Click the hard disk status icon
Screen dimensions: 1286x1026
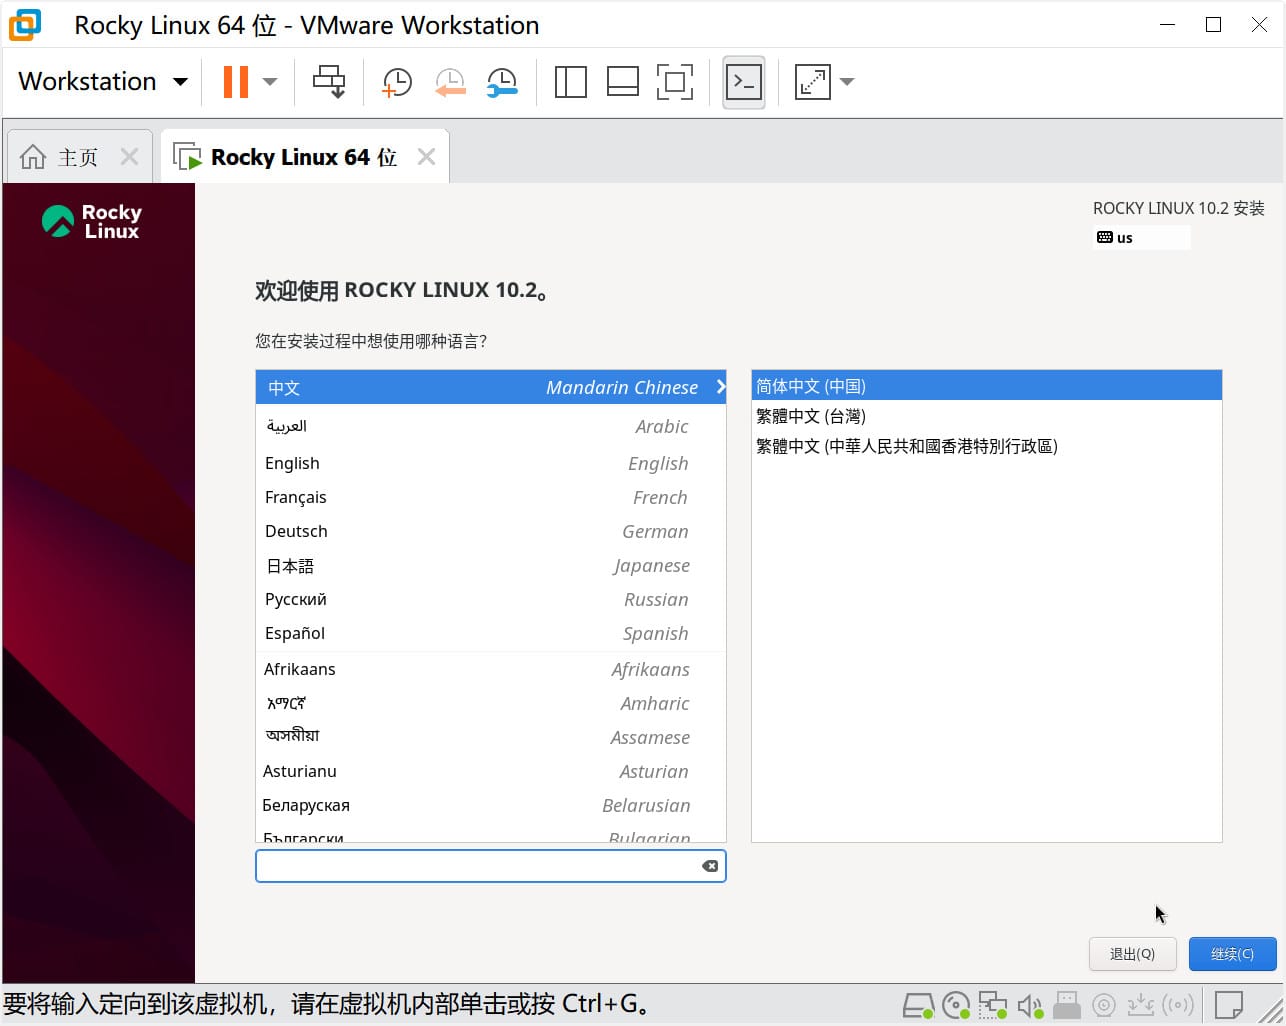918,1004
